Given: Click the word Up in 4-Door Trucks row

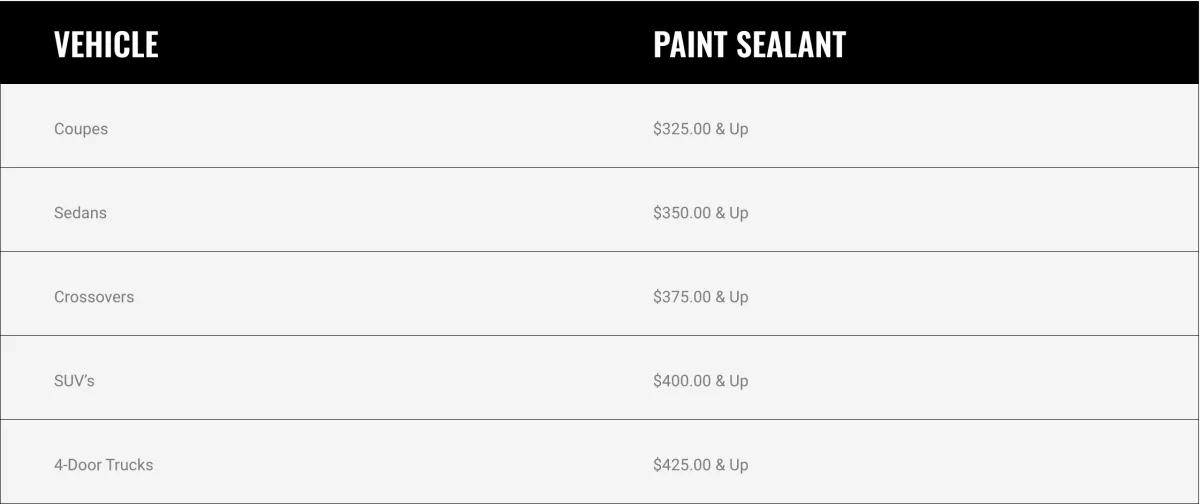Looking at the screenshot, I should click(739, 465).
